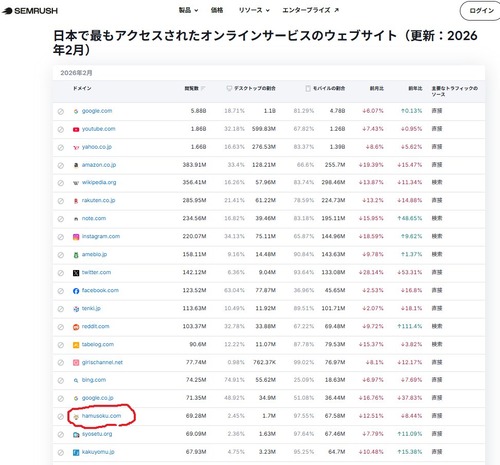
Task: Click the YouTube favicon icon
Action: [x=76, y=129]
